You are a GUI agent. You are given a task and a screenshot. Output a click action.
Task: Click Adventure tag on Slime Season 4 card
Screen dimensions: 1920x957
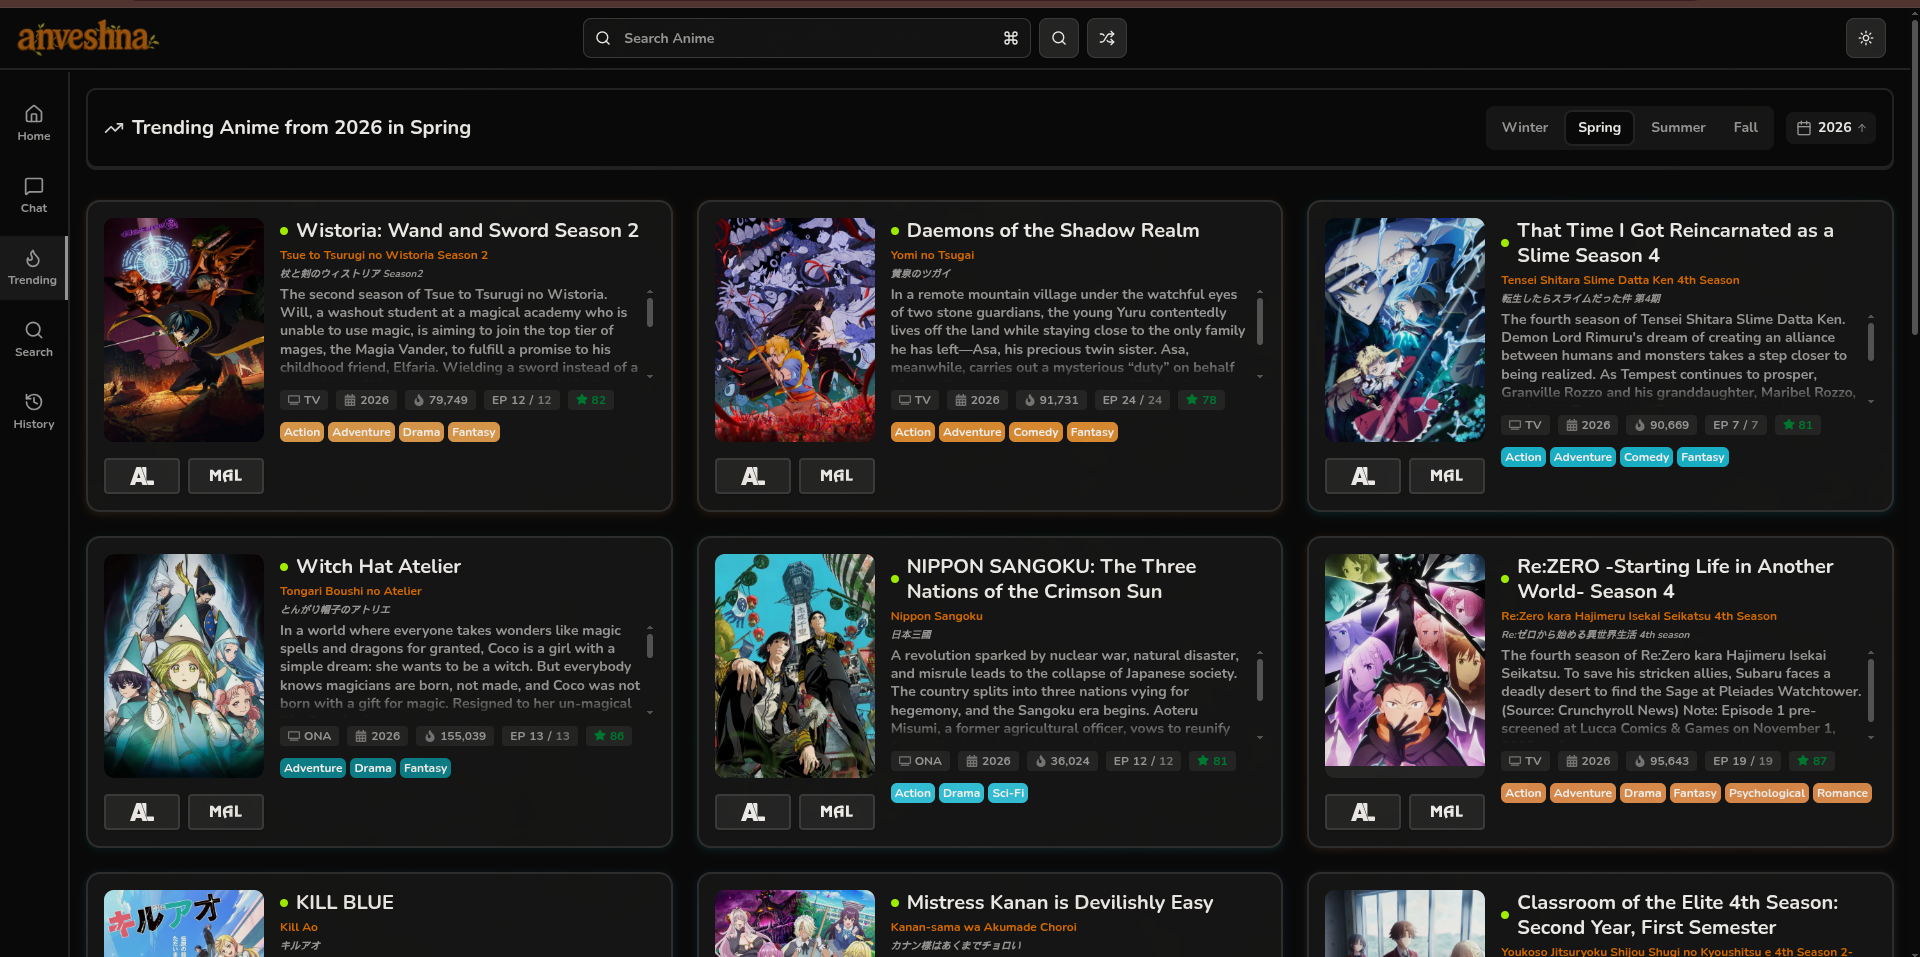[x=1582, y=457]
